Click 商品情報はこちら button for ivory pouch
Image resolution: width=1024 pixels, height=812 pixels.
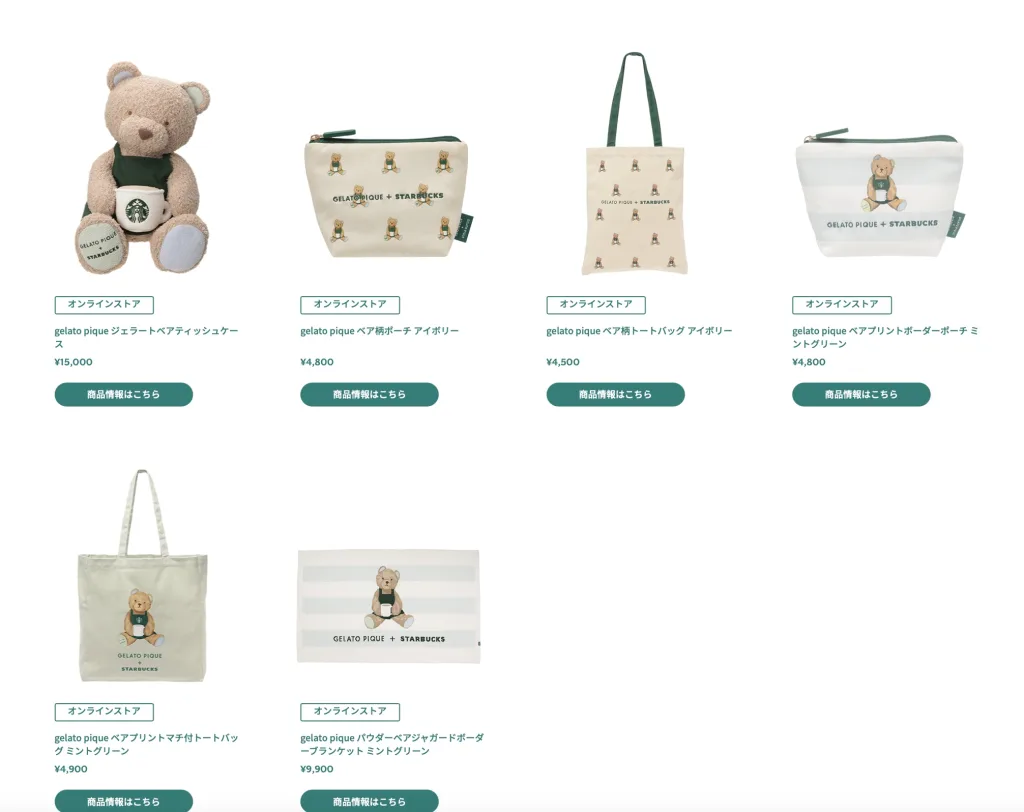(x=370, y=395)
